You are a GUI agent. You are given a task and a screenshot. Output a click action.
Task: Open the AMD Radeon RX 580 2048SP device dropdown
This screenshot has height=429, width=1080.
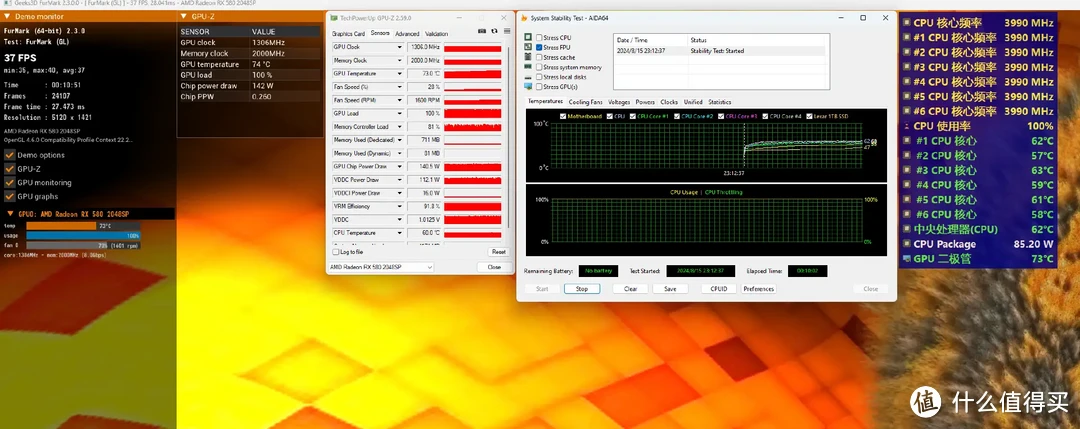[381, 267]
